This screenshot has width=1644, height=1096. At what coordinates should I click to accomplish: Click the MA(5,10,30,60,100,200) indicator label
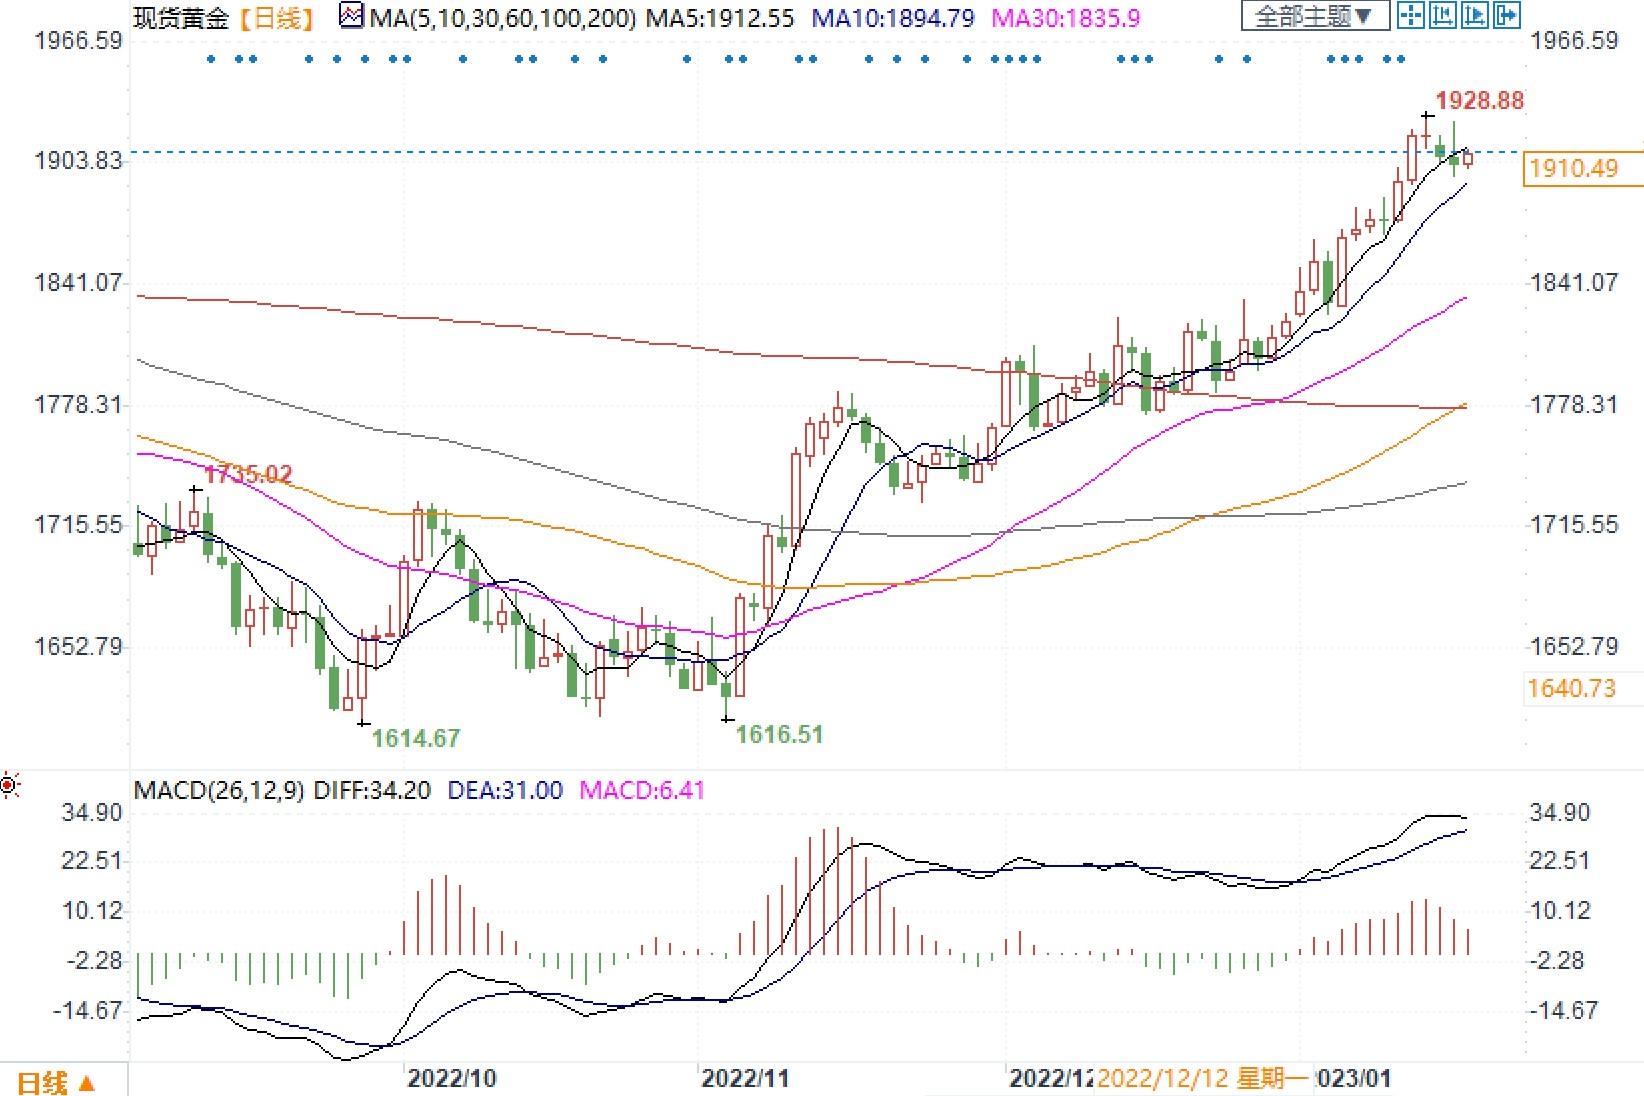tap(500, 18)
